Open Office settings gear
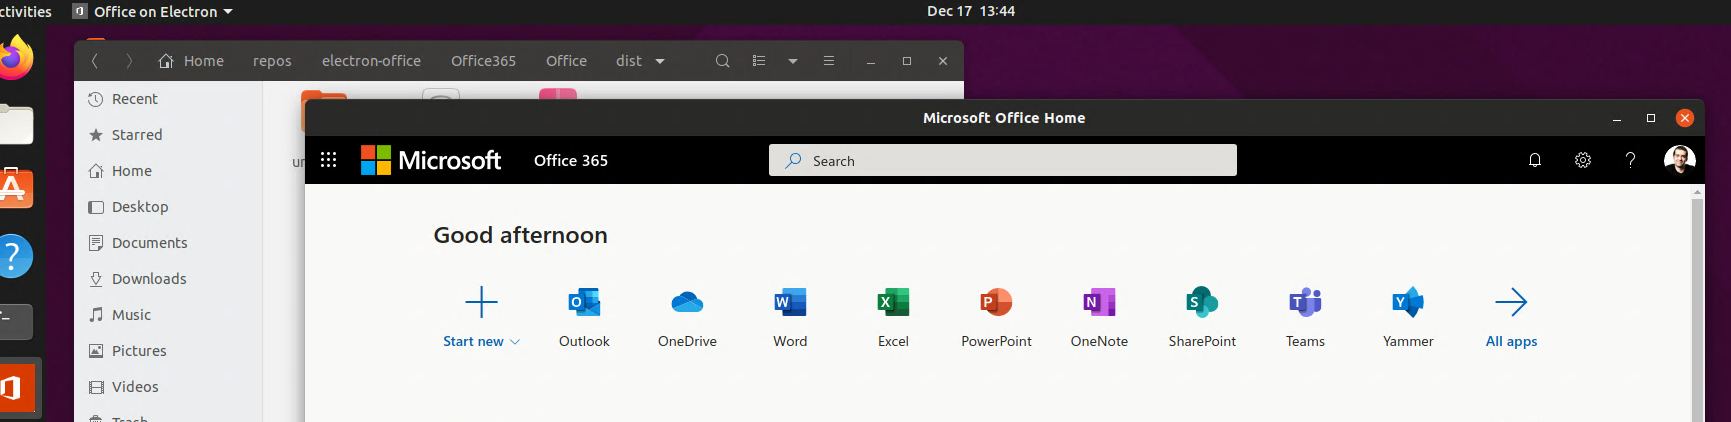Viewport: 1731px width, 422px height. point(1583,160)
